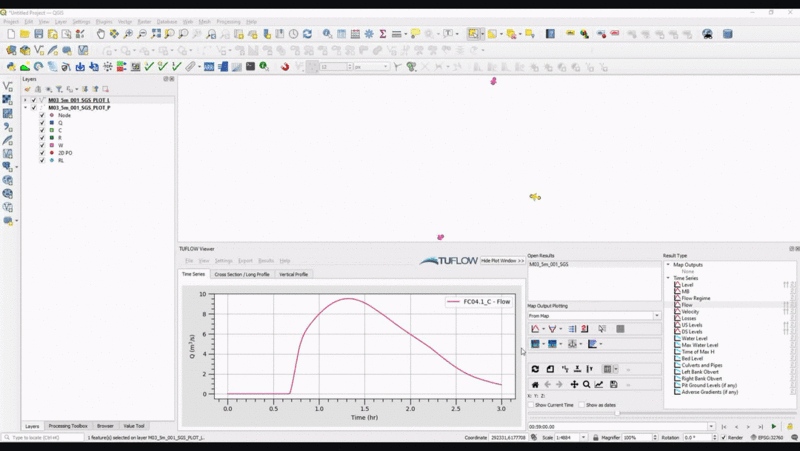Click home icon in plot navigation toolbar
Screen dimensions: 800x451
coord(535,384)
